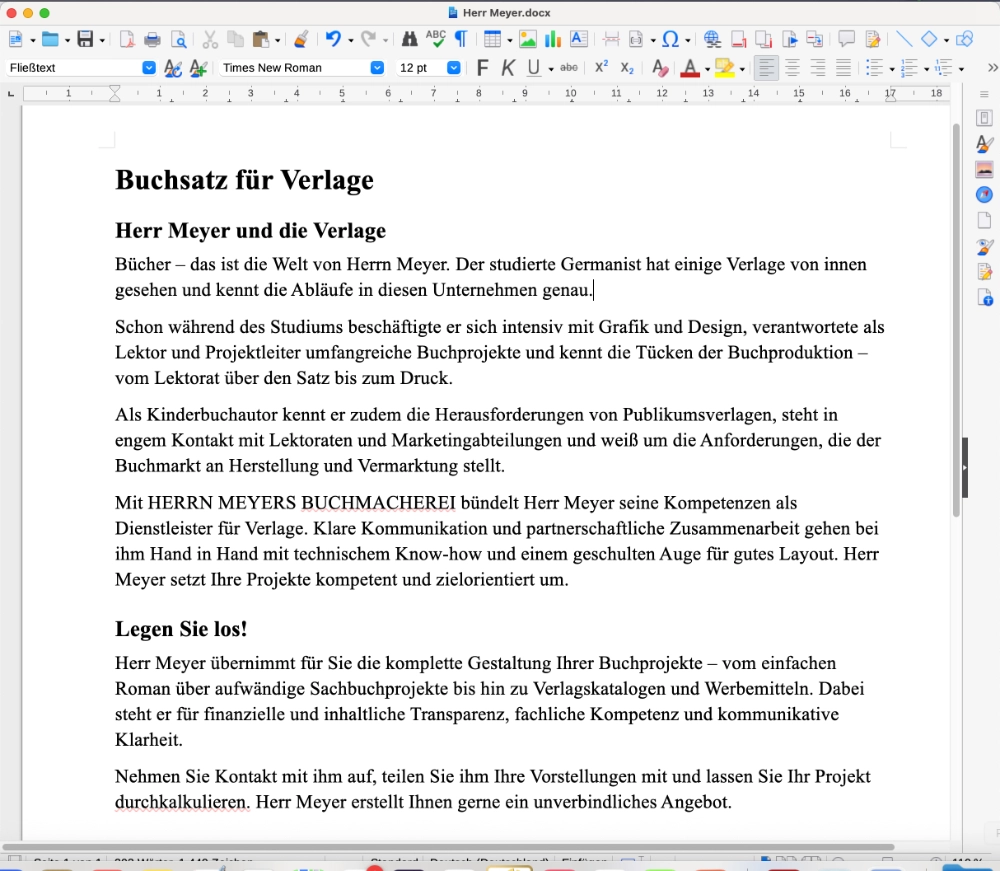1000x871 pixels.
Task: Insert a footnote
Action: 739,40
